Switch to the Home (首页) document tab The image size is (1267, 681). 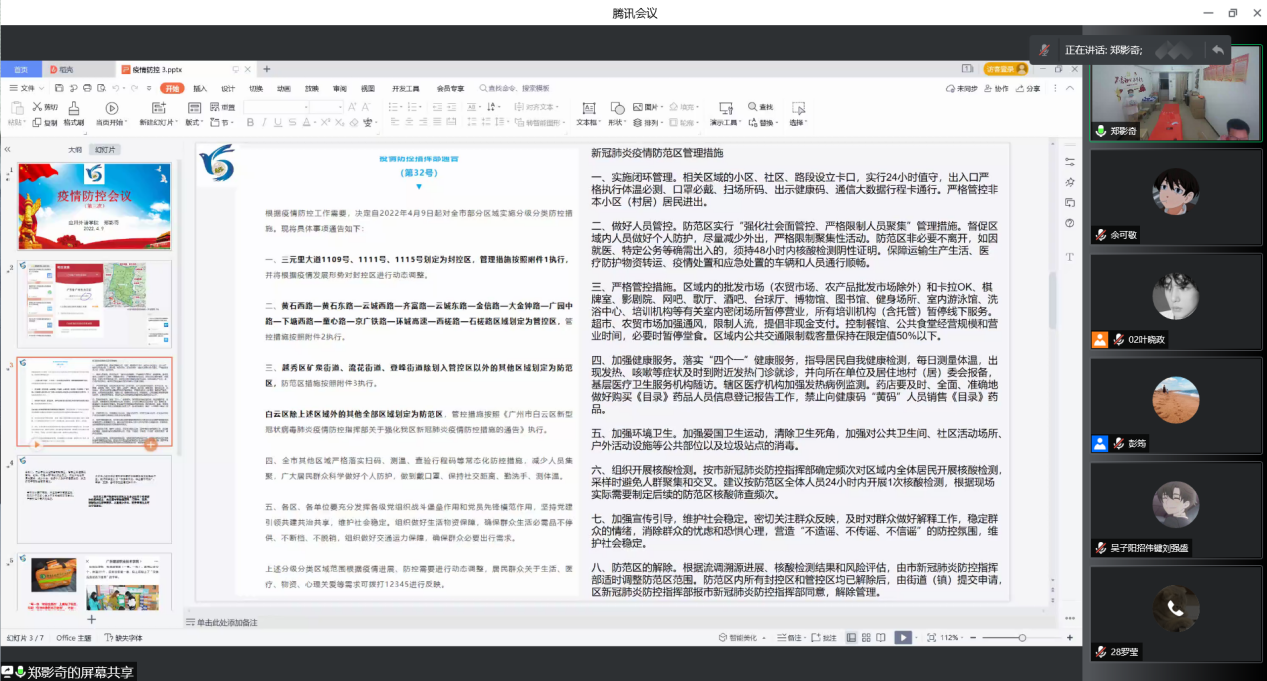coord(20,69)
